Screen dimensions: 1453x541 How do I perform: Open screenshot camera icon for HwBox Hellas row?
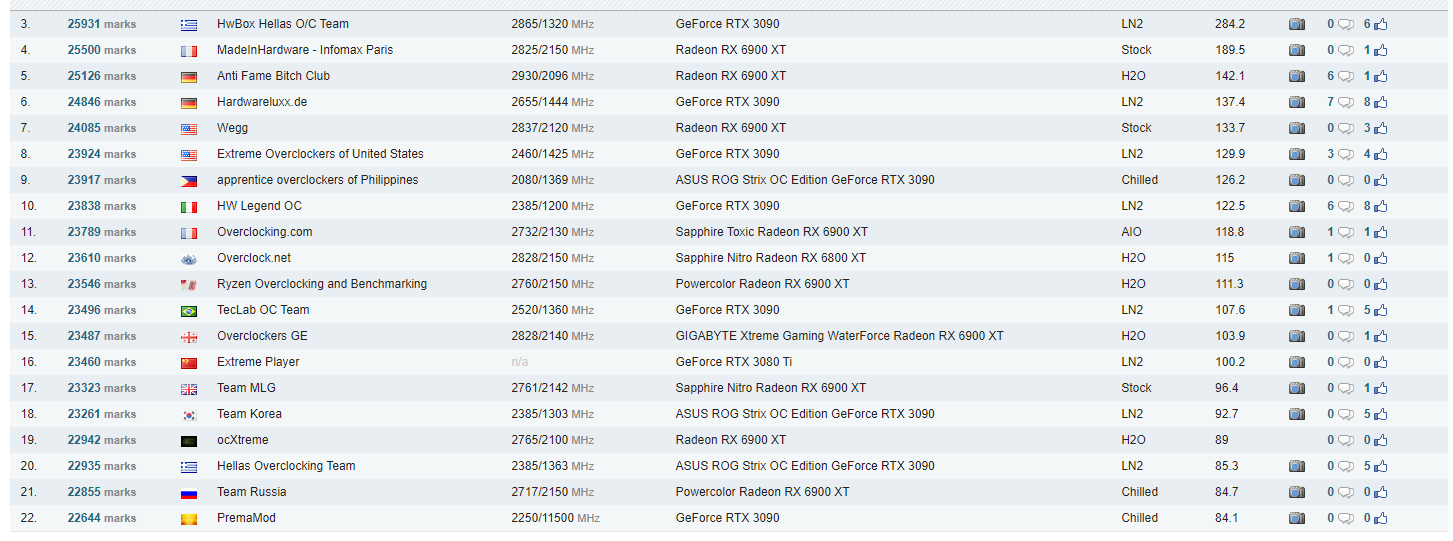1296,24
